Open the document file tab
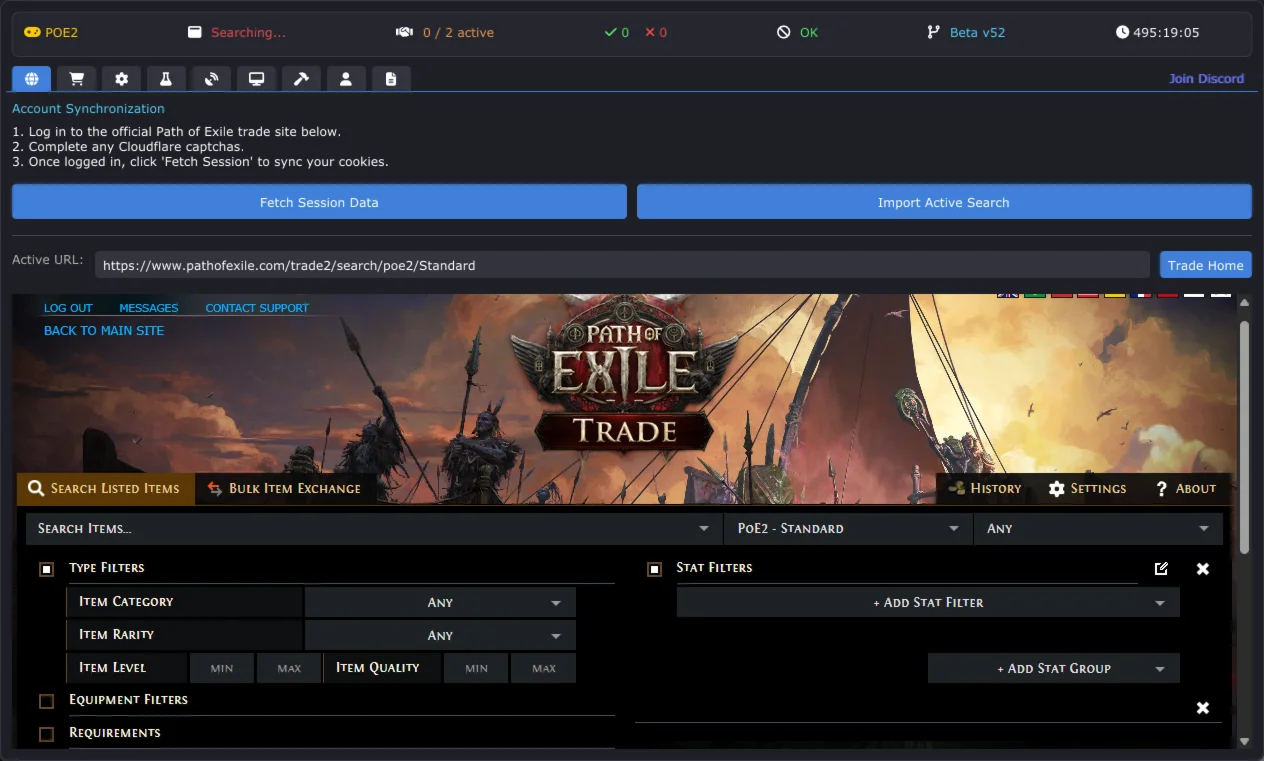This screenshot has width=1264, height=761. [391, 79]
